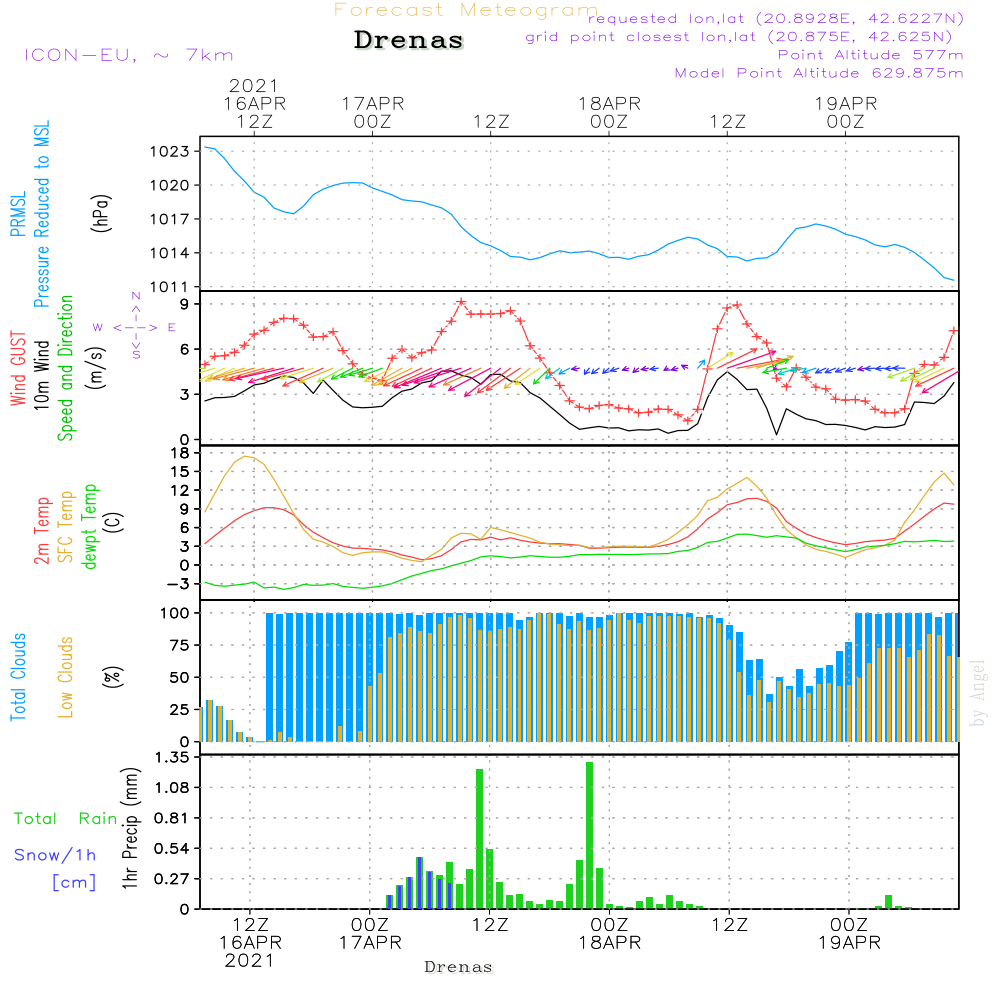Click the '18APR 00Z' label at chart top
The height and width of the screenshot is (1000, 1000).
[609, 112]
